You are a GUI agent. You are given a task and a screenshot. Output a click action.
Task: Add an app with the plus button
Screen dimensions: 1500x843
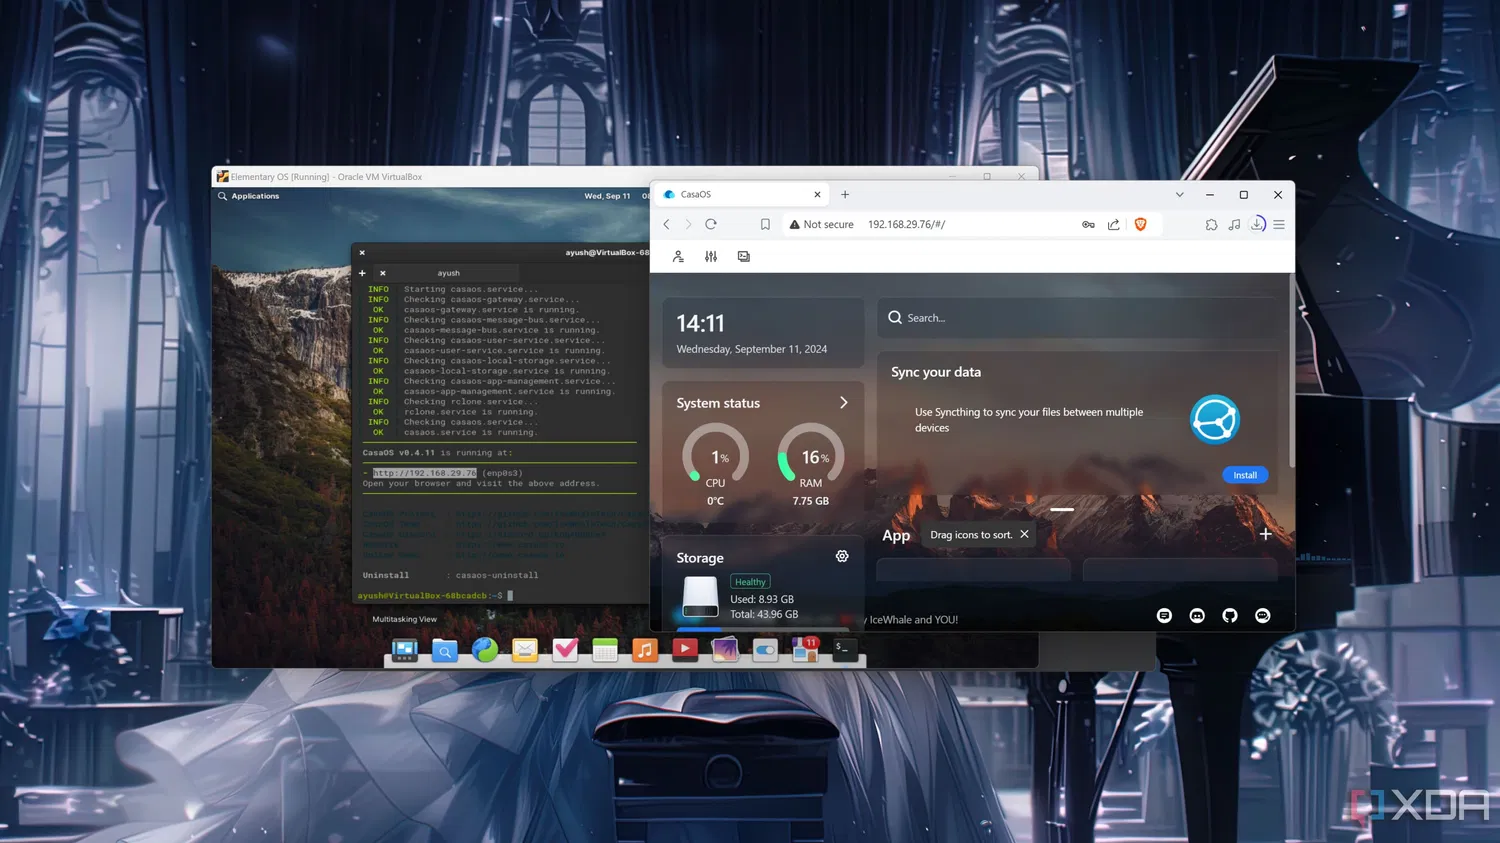[1266, 534]
